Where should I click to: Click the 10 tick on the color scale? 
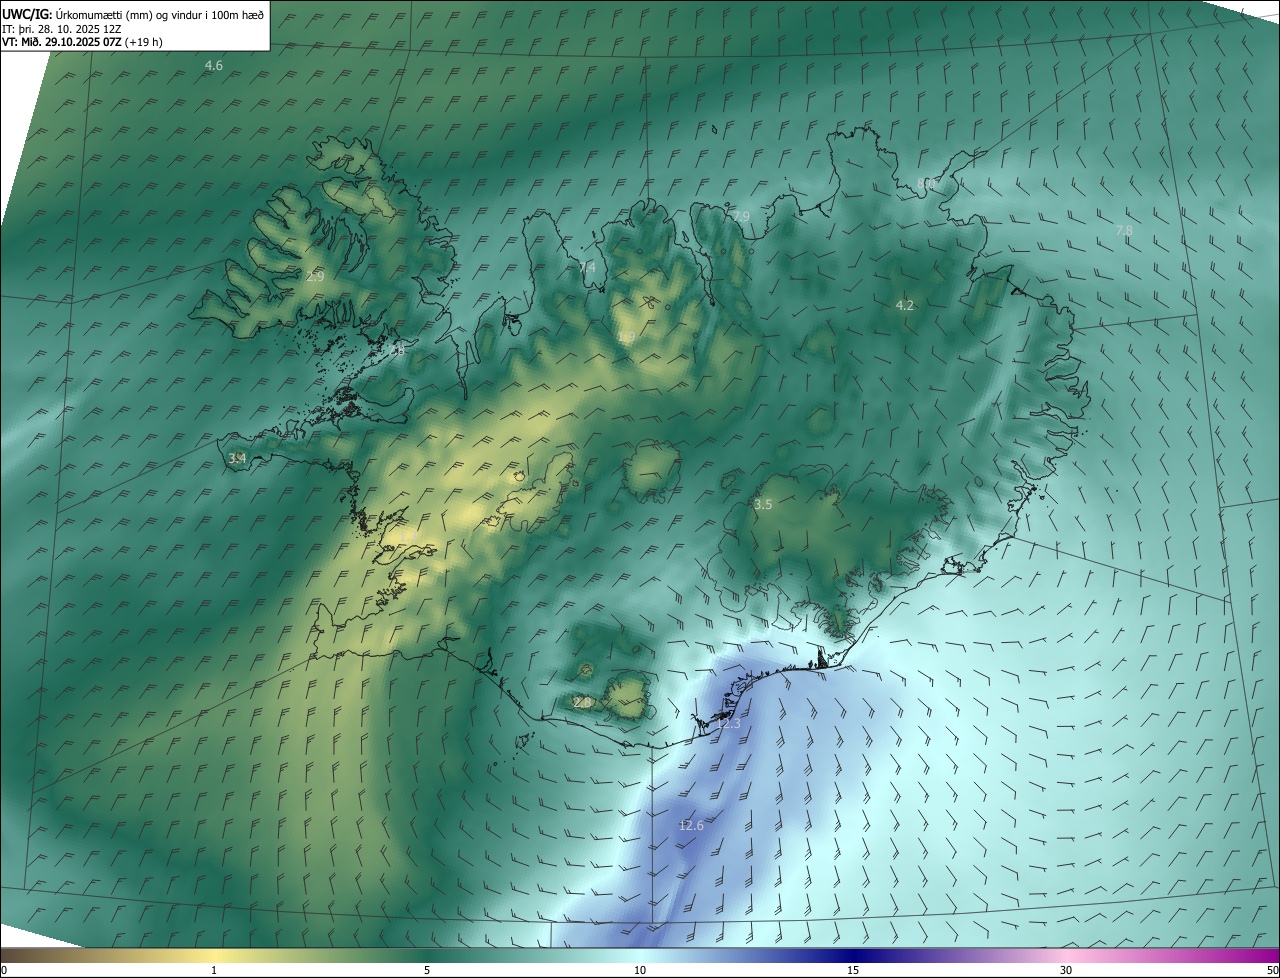(640, 971)
